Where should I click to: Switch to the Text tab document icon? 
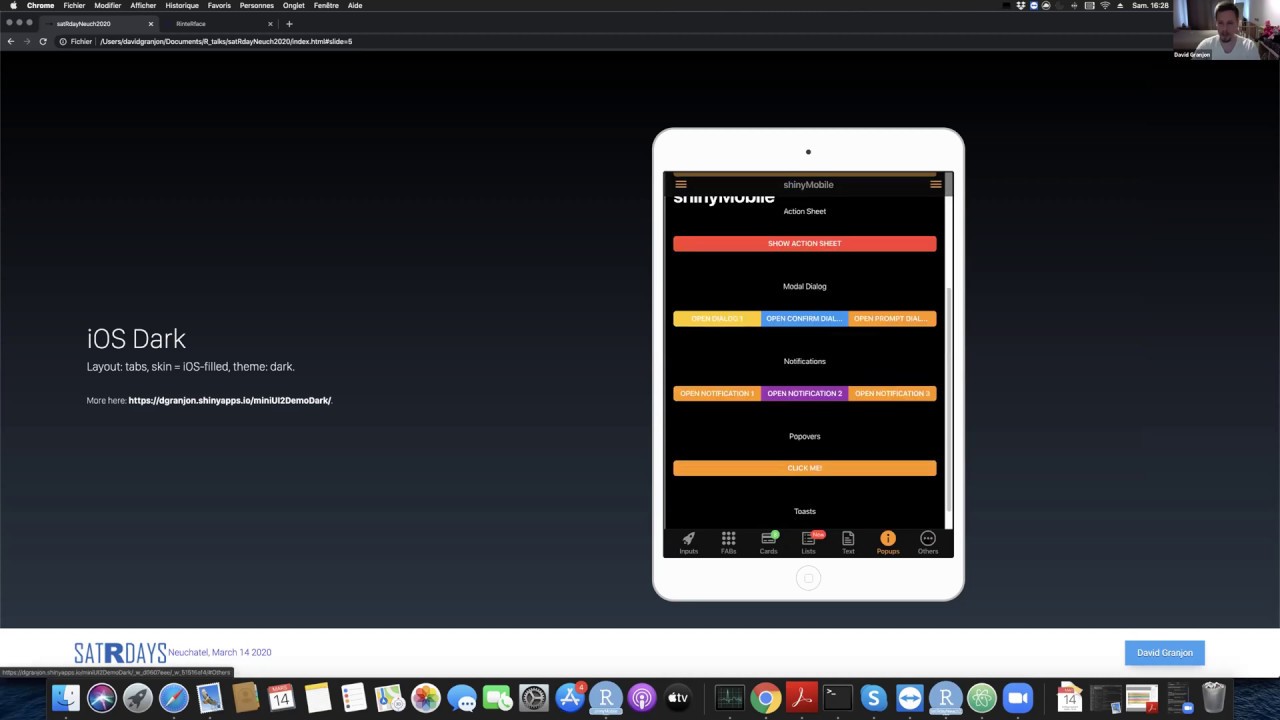point(848,538)
